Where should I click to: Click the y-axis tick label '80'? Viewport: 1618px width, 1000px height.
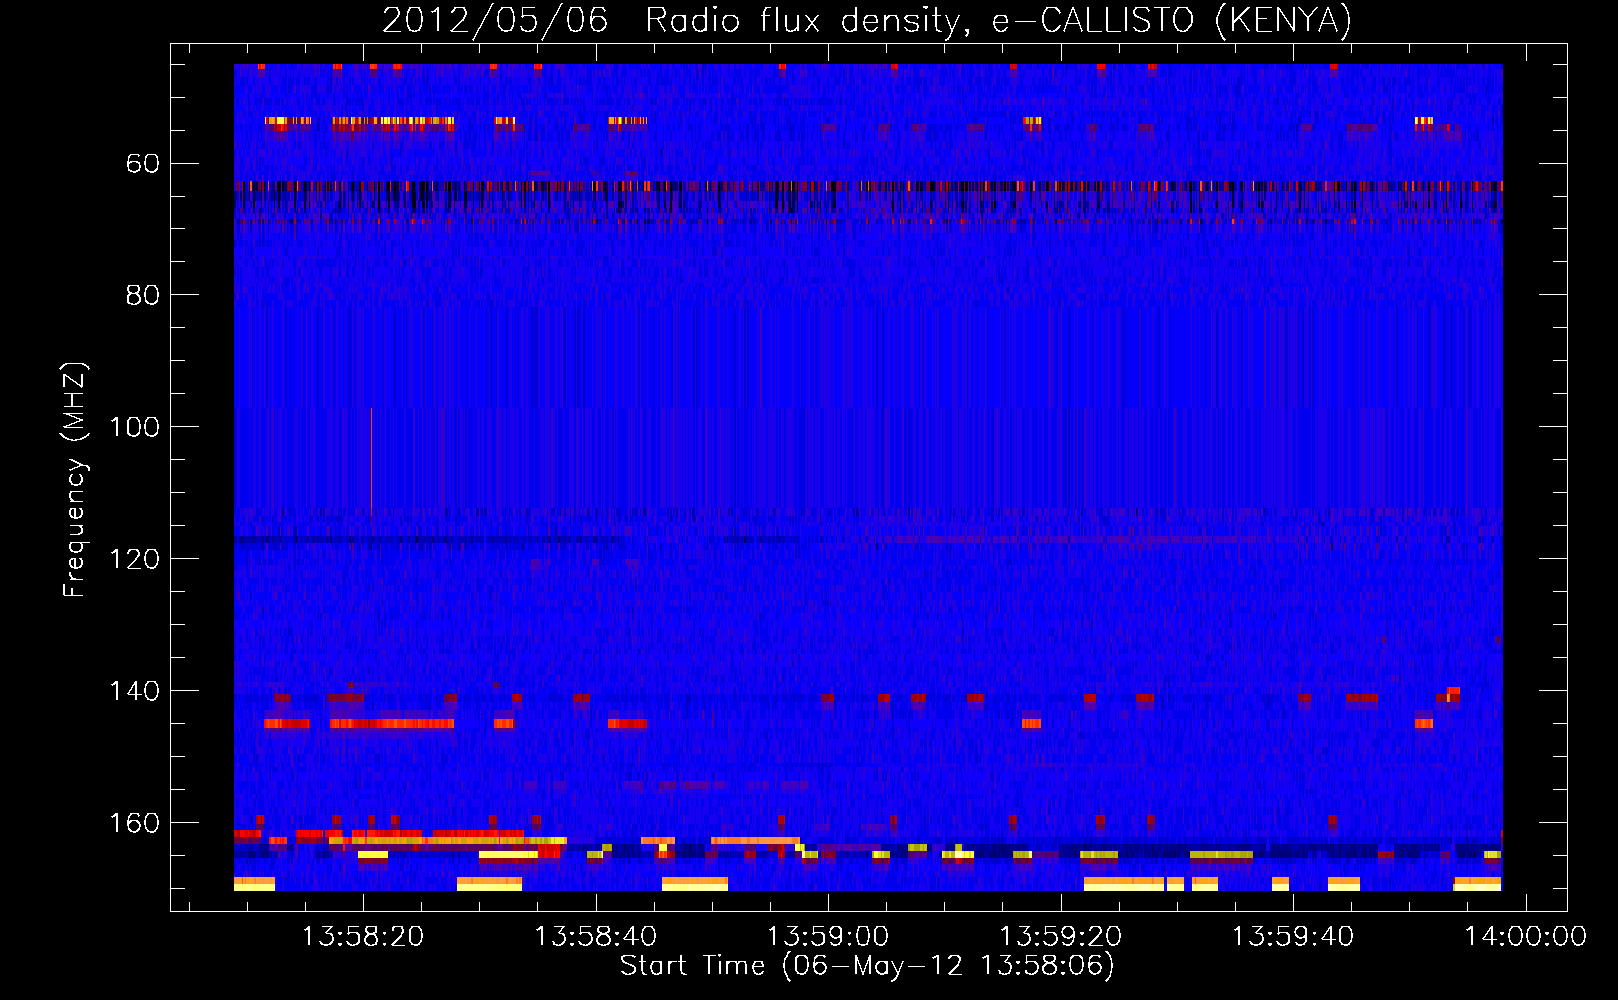tap(143, 295)
